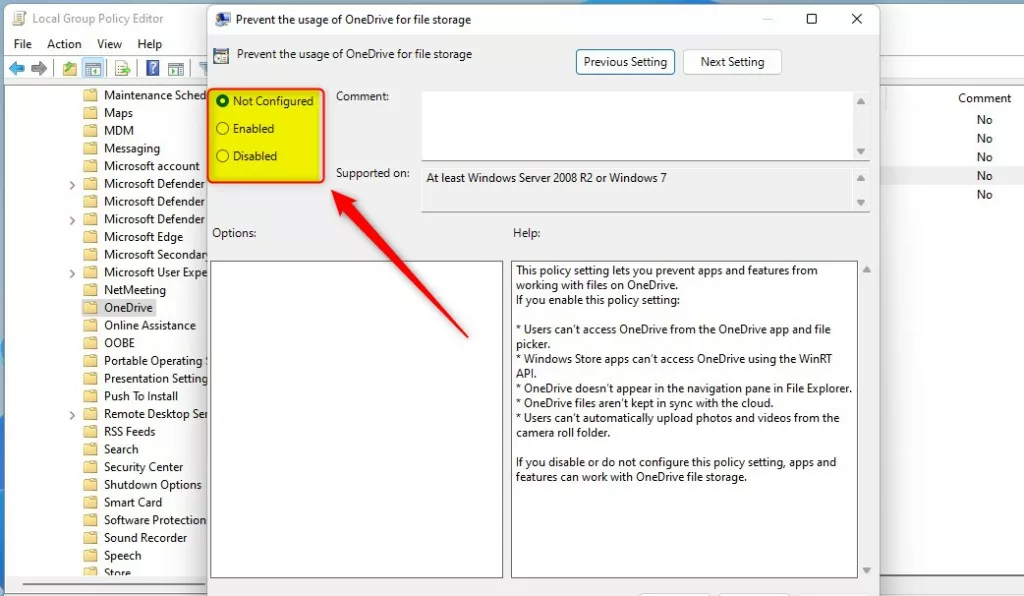Toggle the Show/Hide Console Tree toolbar icon
The width and height of the screenshot is (1024, 596).
[93, 69]
